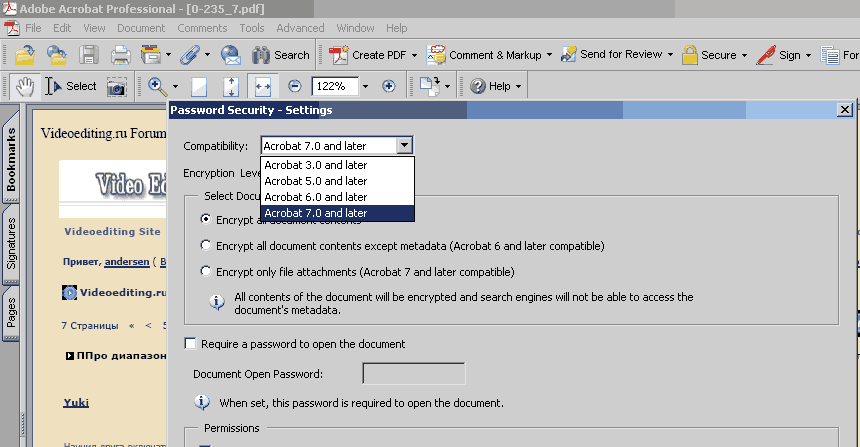Click the Actual Size page icon
The image size is (860, 447).
(x=199, y=86)
